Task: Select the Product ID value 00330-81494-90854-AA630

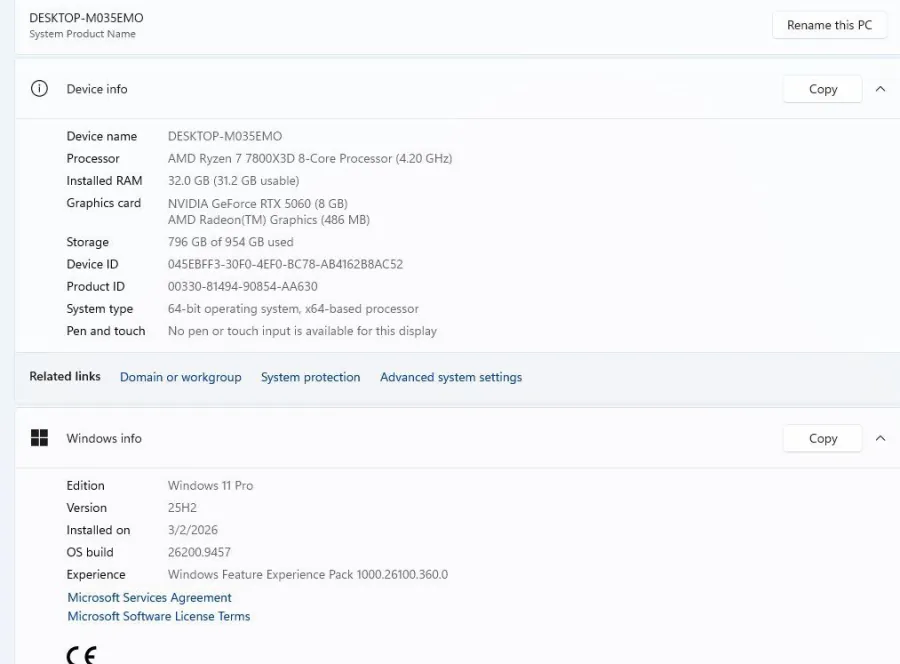Action: pos(243,286)
